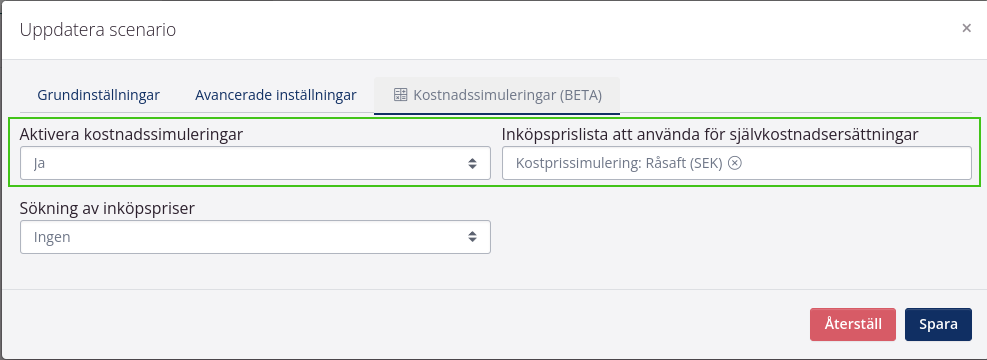Select the Kostnadssimuleringar (BETA) tab label

click(x=507, y=95)
